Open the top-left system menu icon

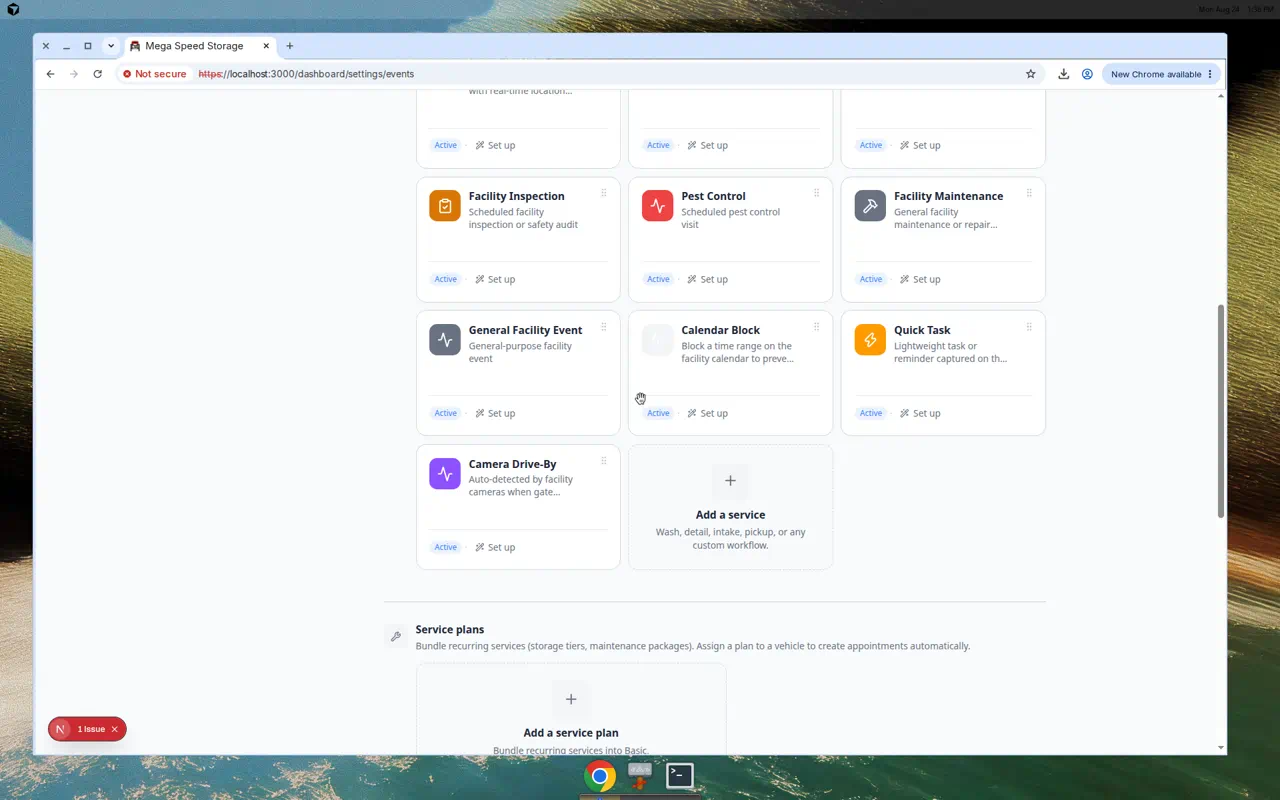pyautogui.click(x=13, y=9)
